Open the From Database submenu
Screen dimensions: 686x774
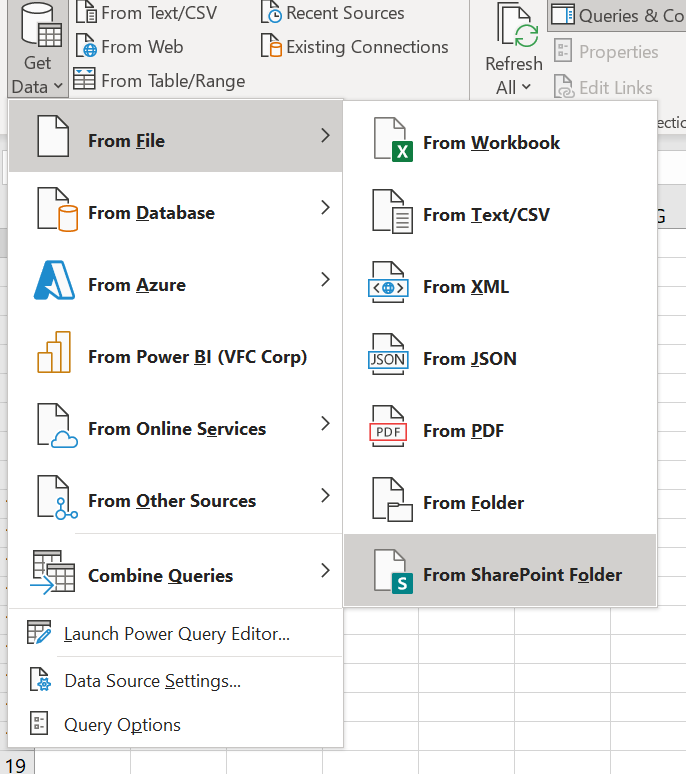click(x=176, y=208)
